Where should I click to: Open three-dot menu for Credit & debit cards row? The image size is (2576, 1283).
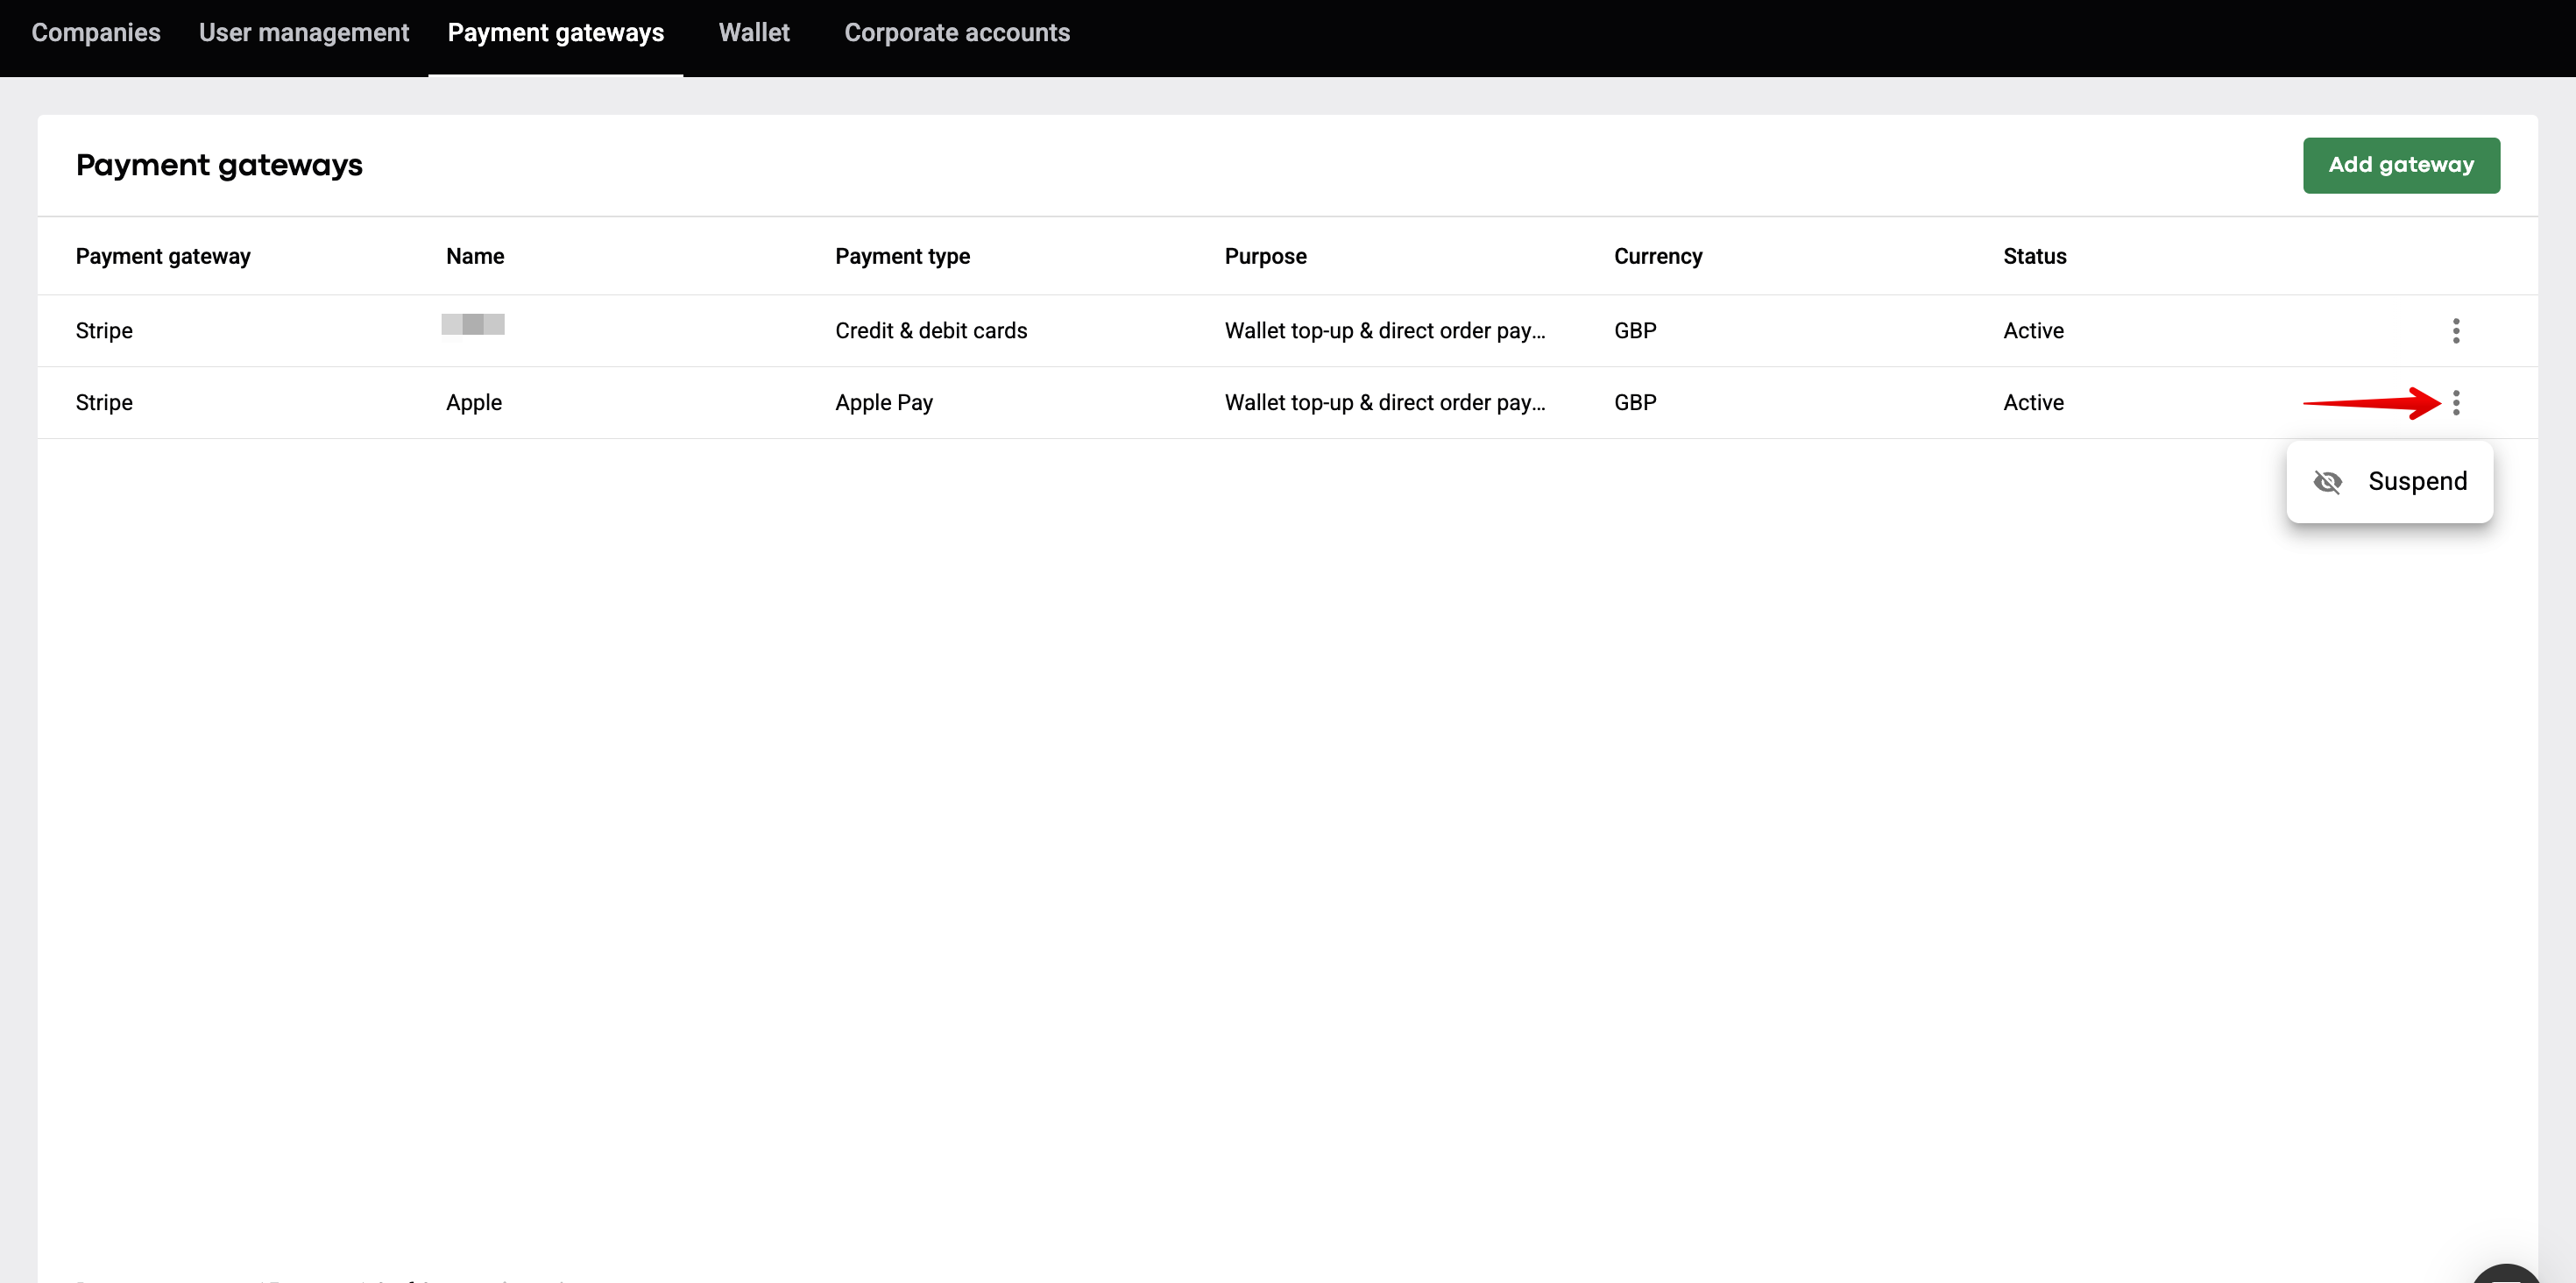coord(2455,330)
